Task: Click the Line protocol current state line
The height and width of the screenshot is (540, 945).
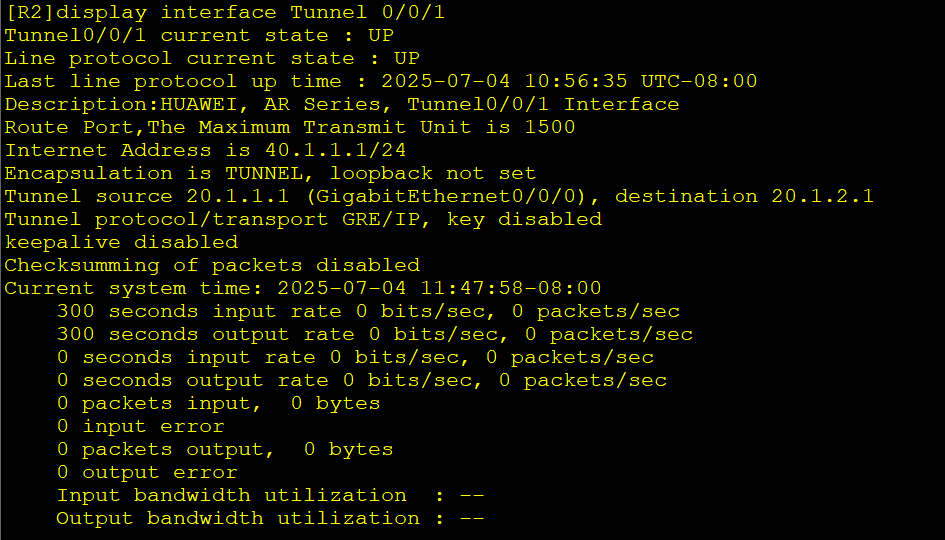Action: point(212,58)
